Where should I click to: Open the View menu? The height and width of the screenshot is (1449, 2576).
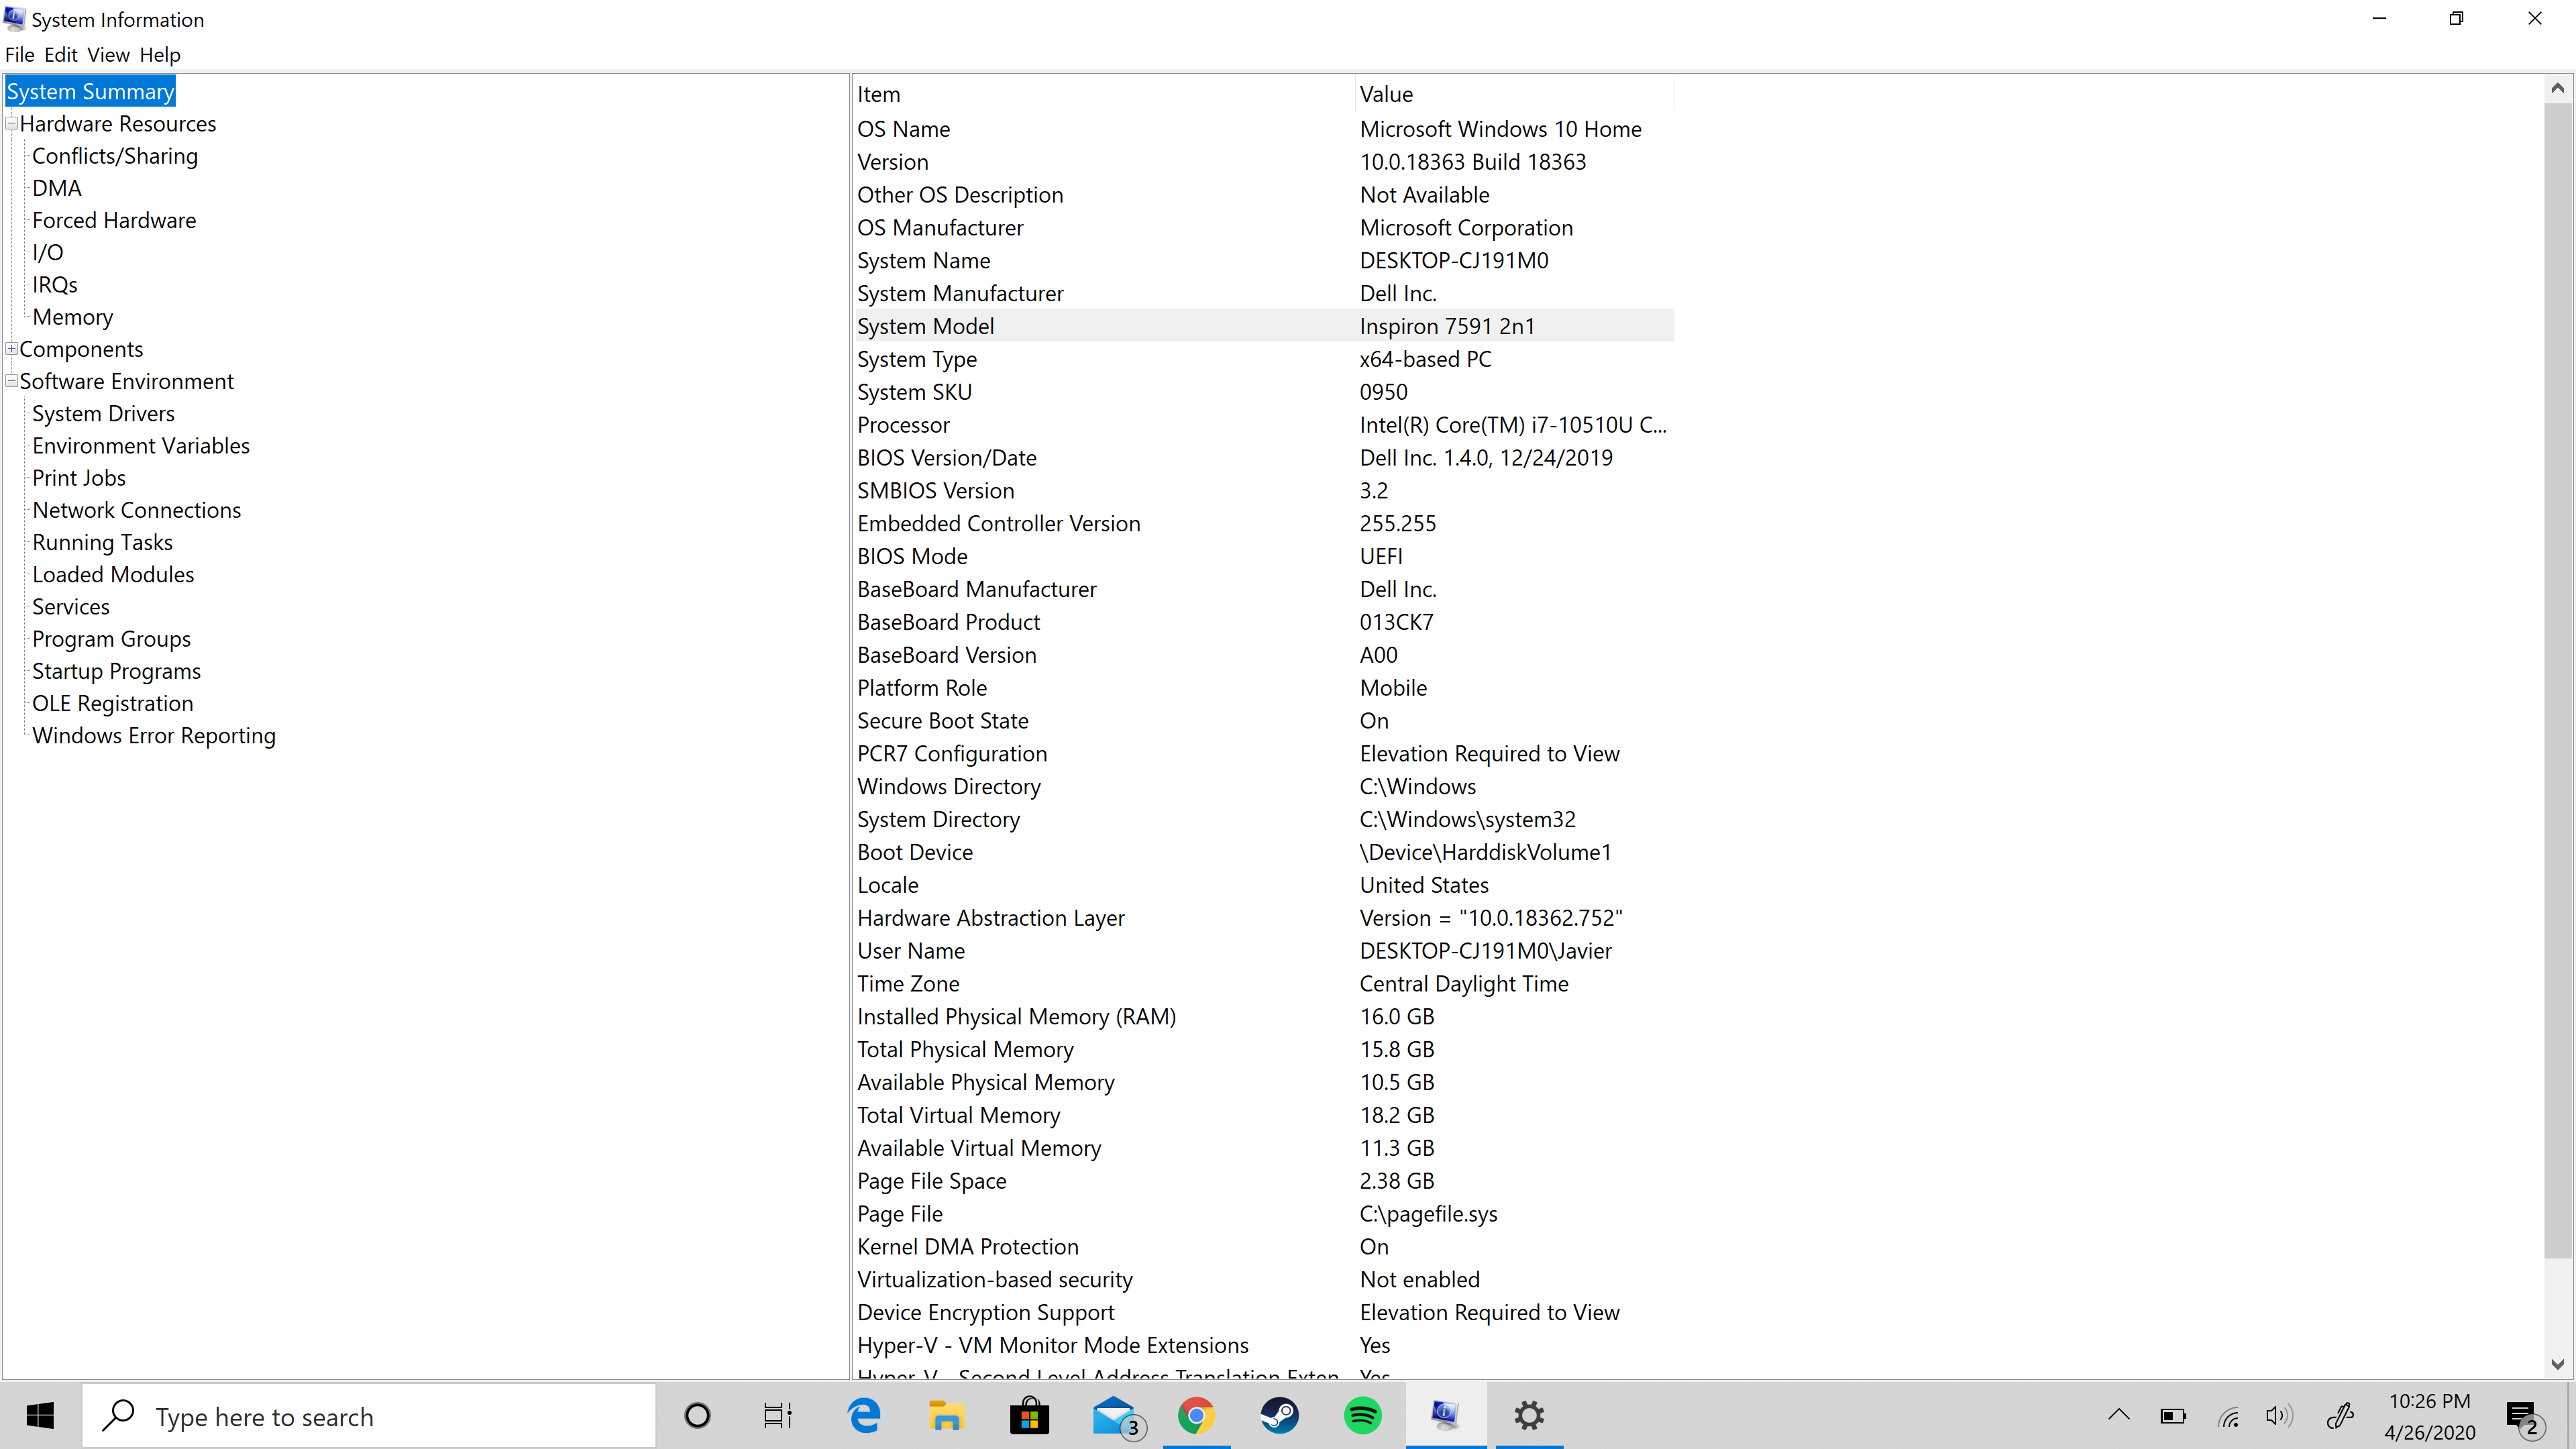108,55
